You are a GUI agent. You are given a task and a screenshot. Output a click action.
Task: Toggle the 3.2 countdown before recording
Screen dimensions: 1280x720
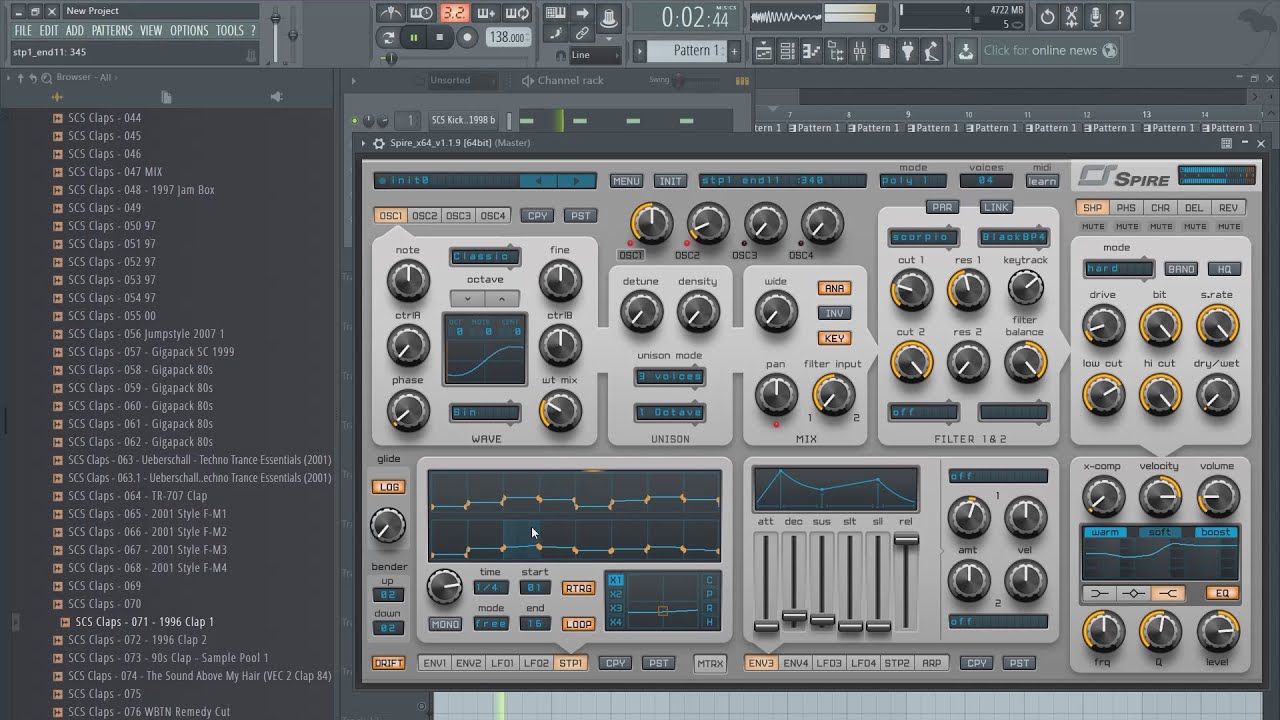454,13
